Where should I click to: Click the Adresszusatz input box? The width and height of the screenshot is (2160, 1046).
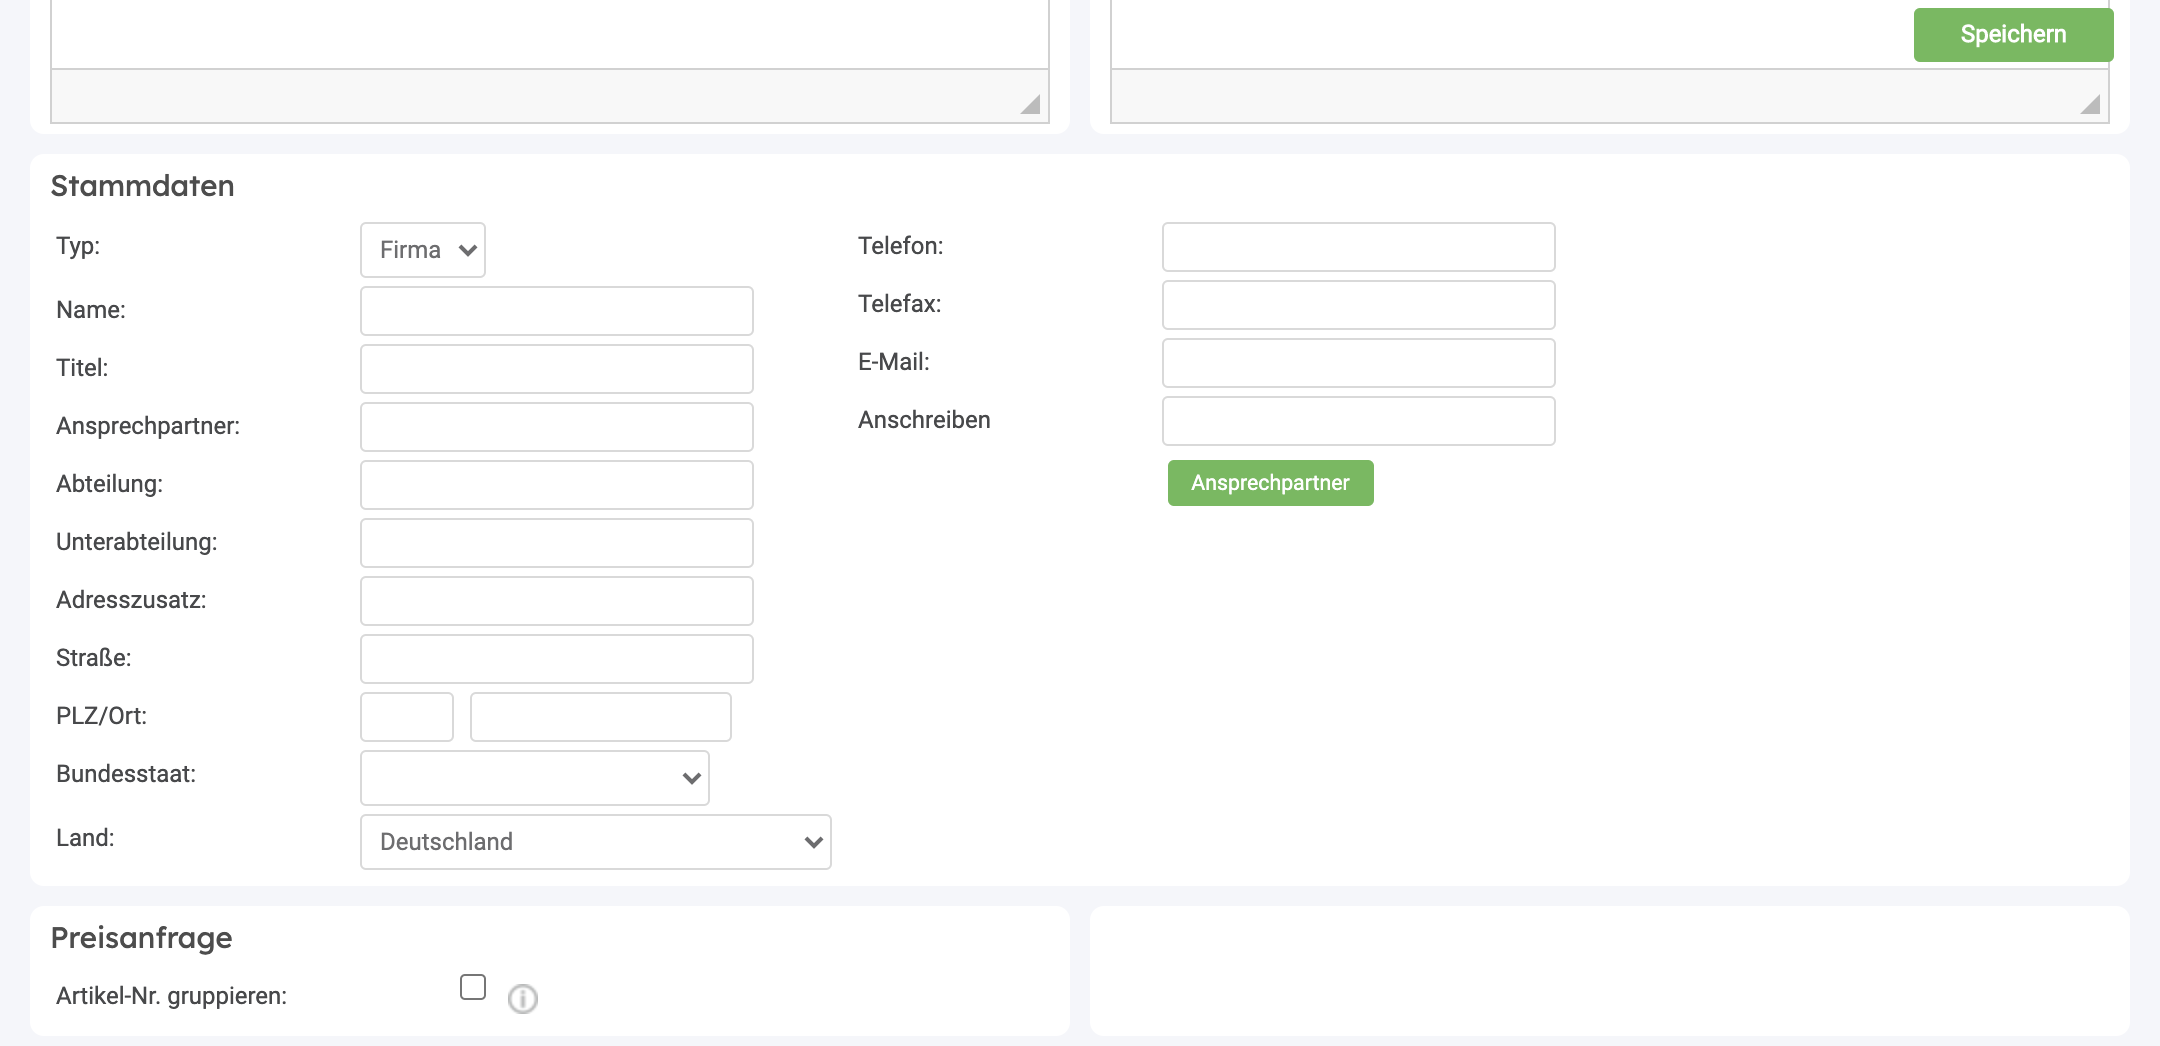pos(557,601)
